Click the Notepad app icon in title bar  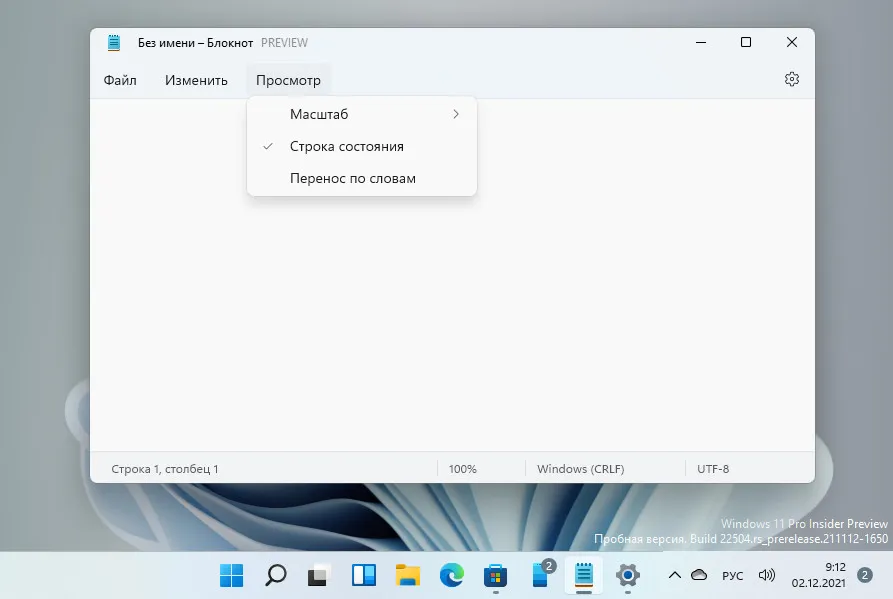114,43
